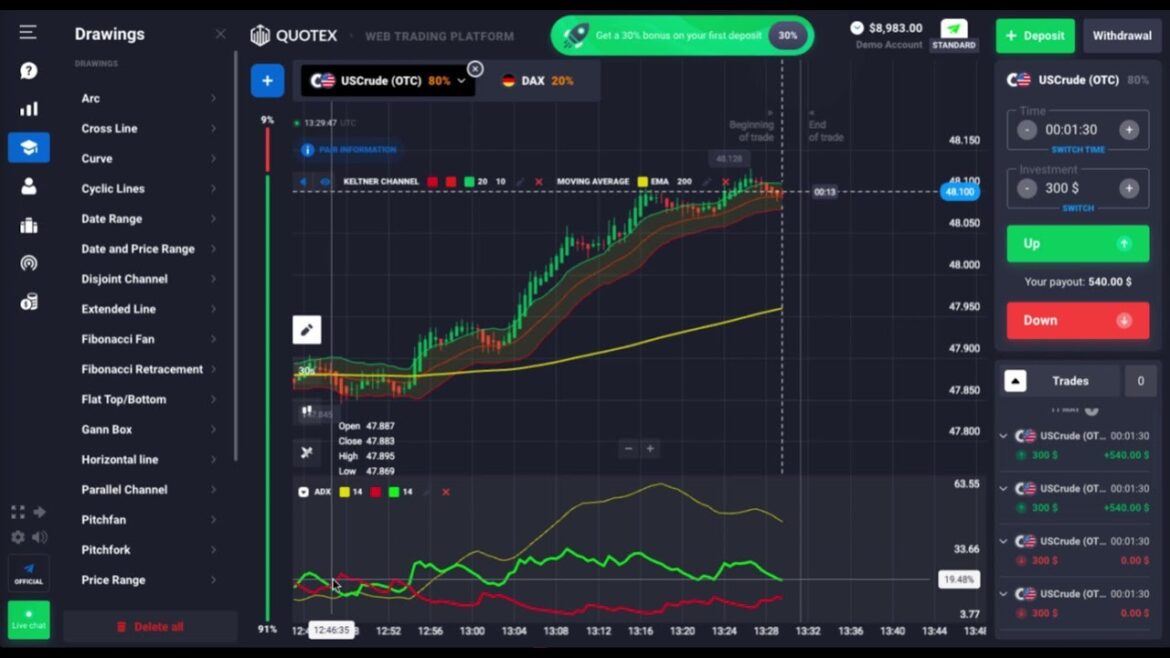1170x658 pixels.
Task: Switch to the DAX asset tab
Action: coord(538,81)
